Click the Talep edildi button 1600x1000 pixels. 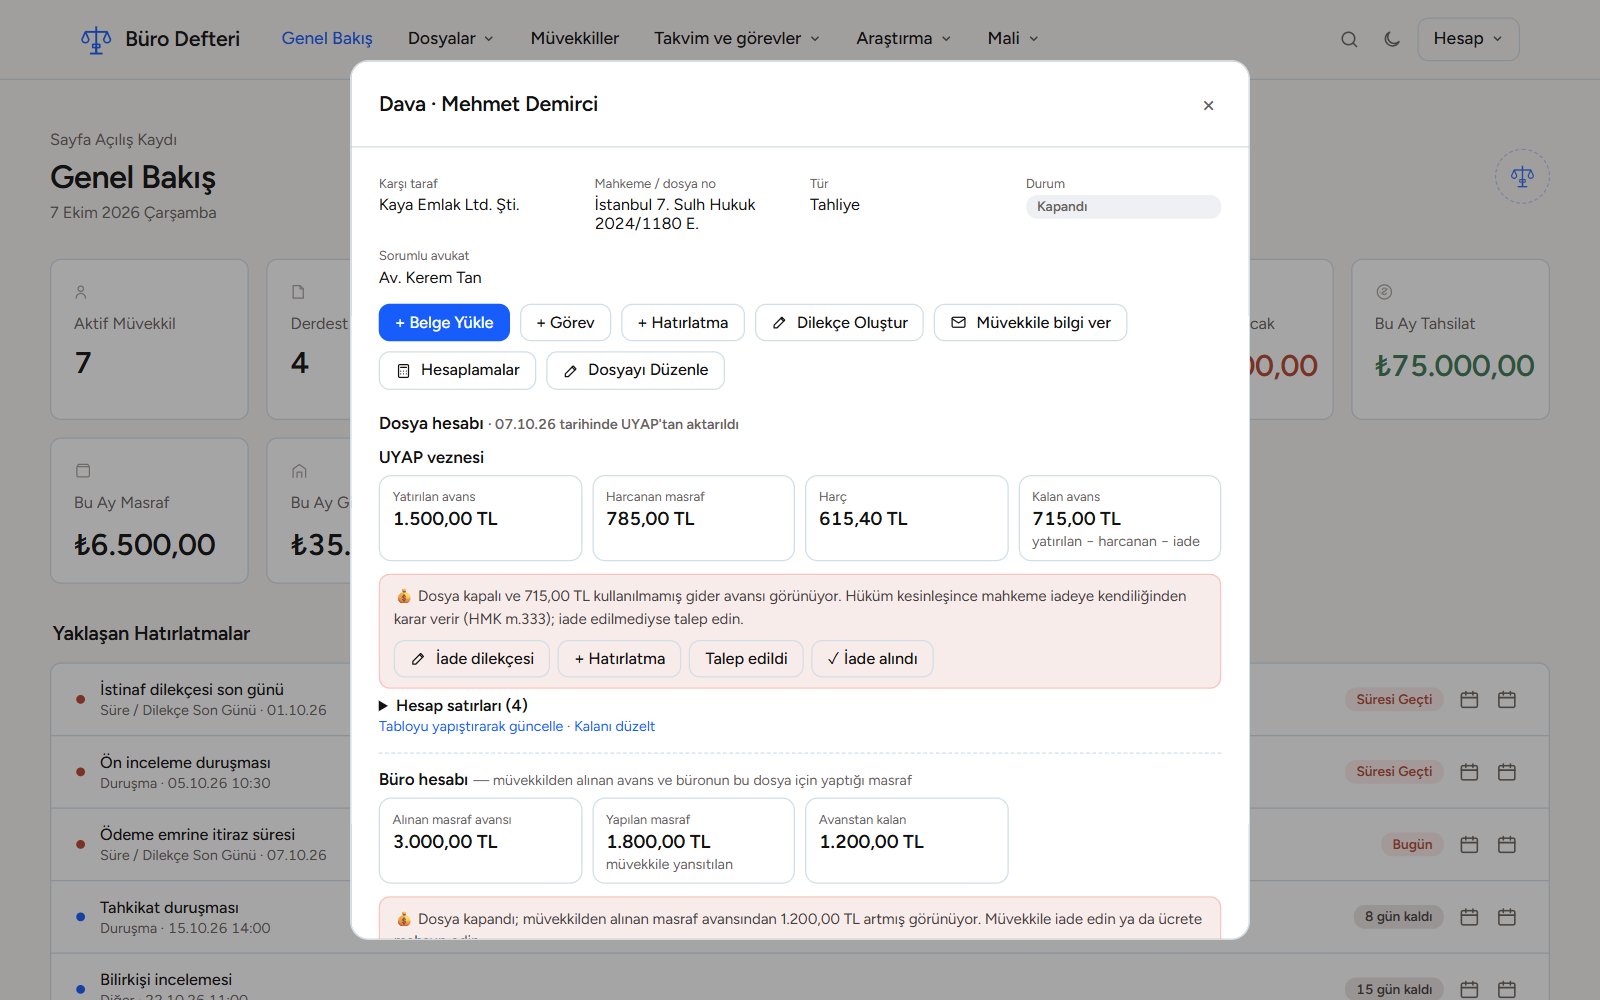746,658
